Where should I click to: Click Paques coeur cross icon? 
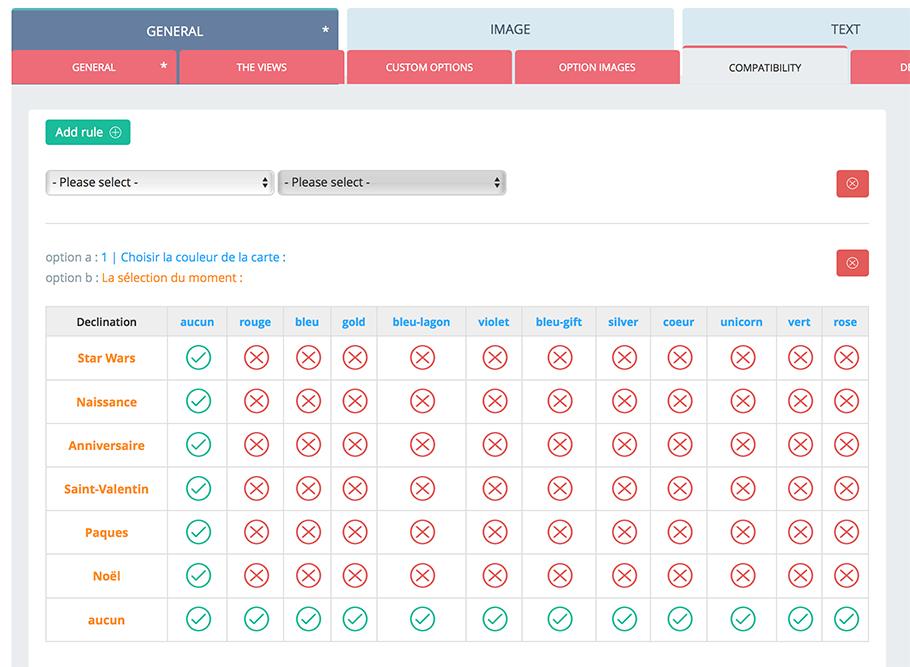(x=680, y=532)
